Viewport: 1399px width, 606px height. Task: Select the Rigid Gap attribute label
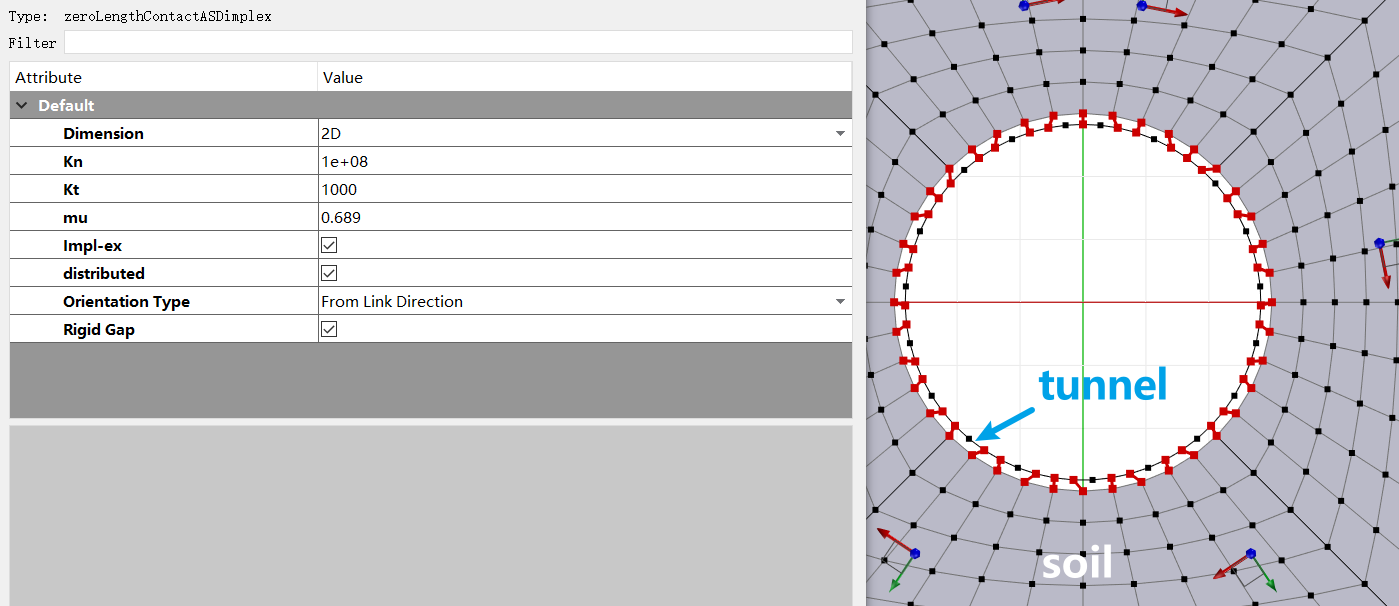(x=99, y=329)
